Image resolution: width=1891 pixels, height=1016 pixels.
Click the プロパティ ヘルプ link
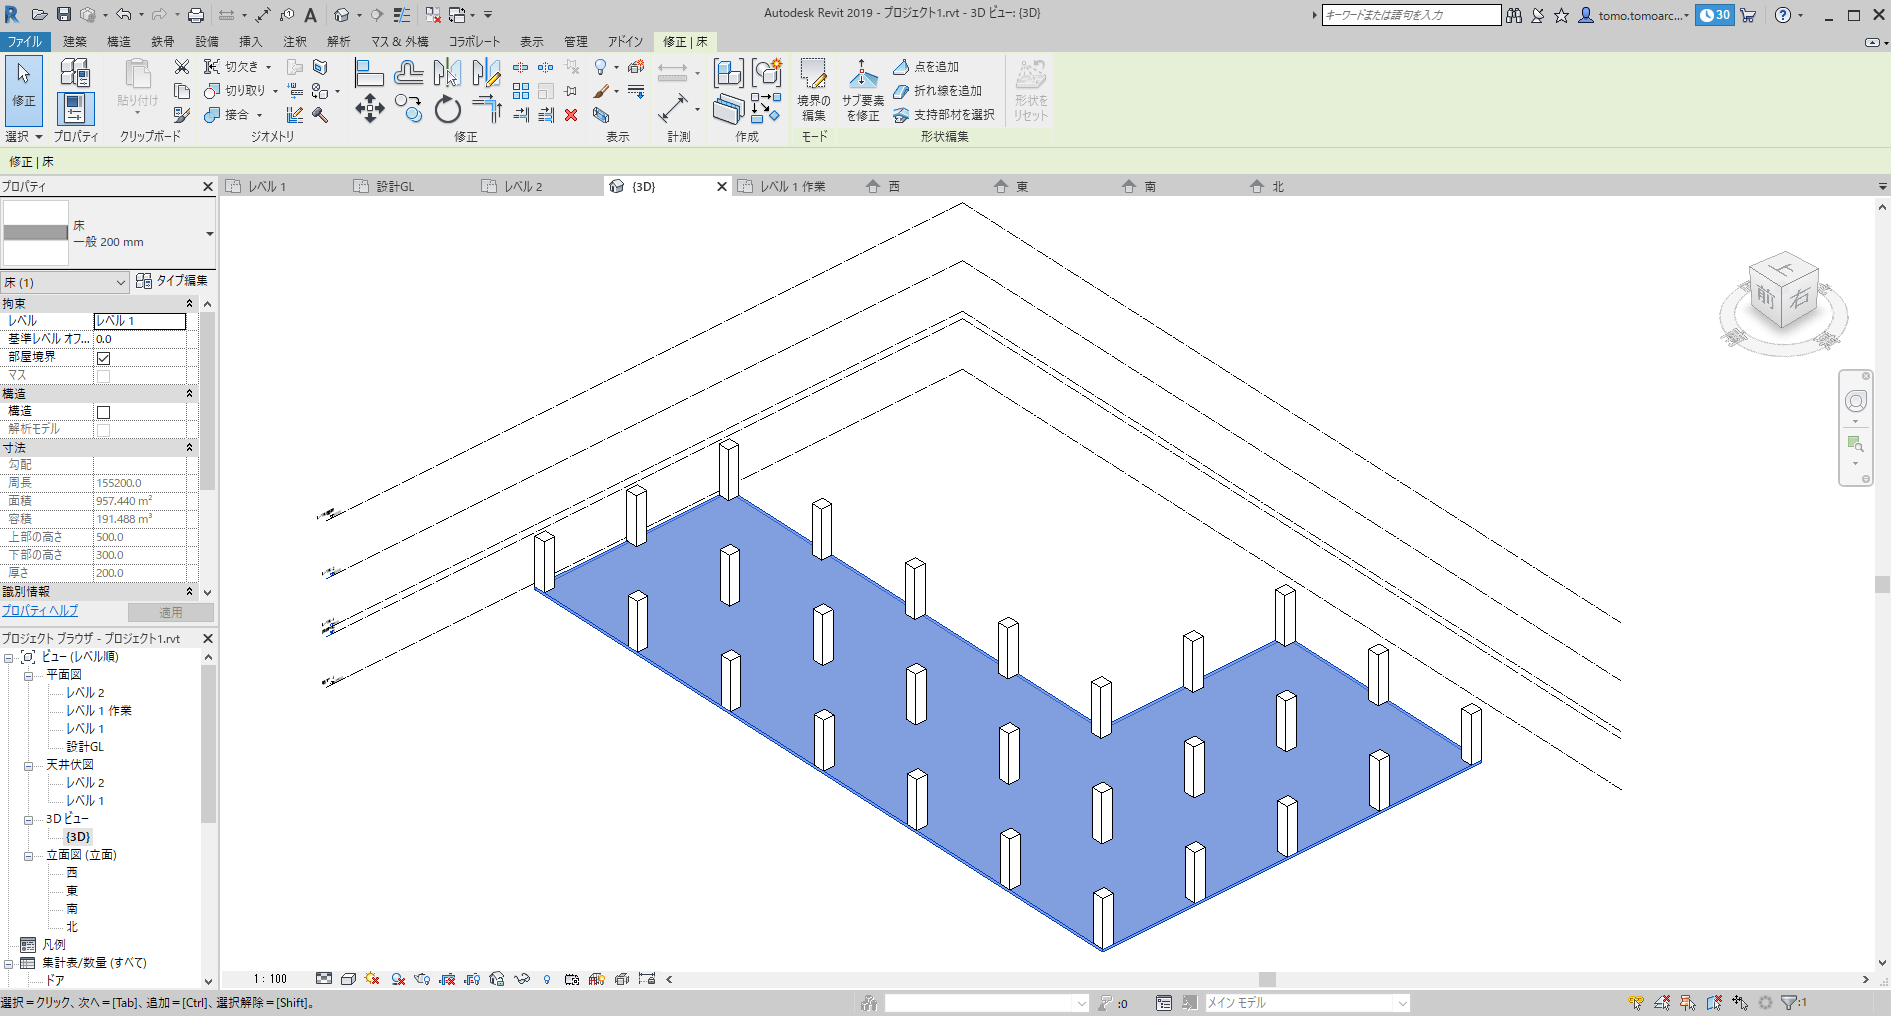(x=40, y=611)
